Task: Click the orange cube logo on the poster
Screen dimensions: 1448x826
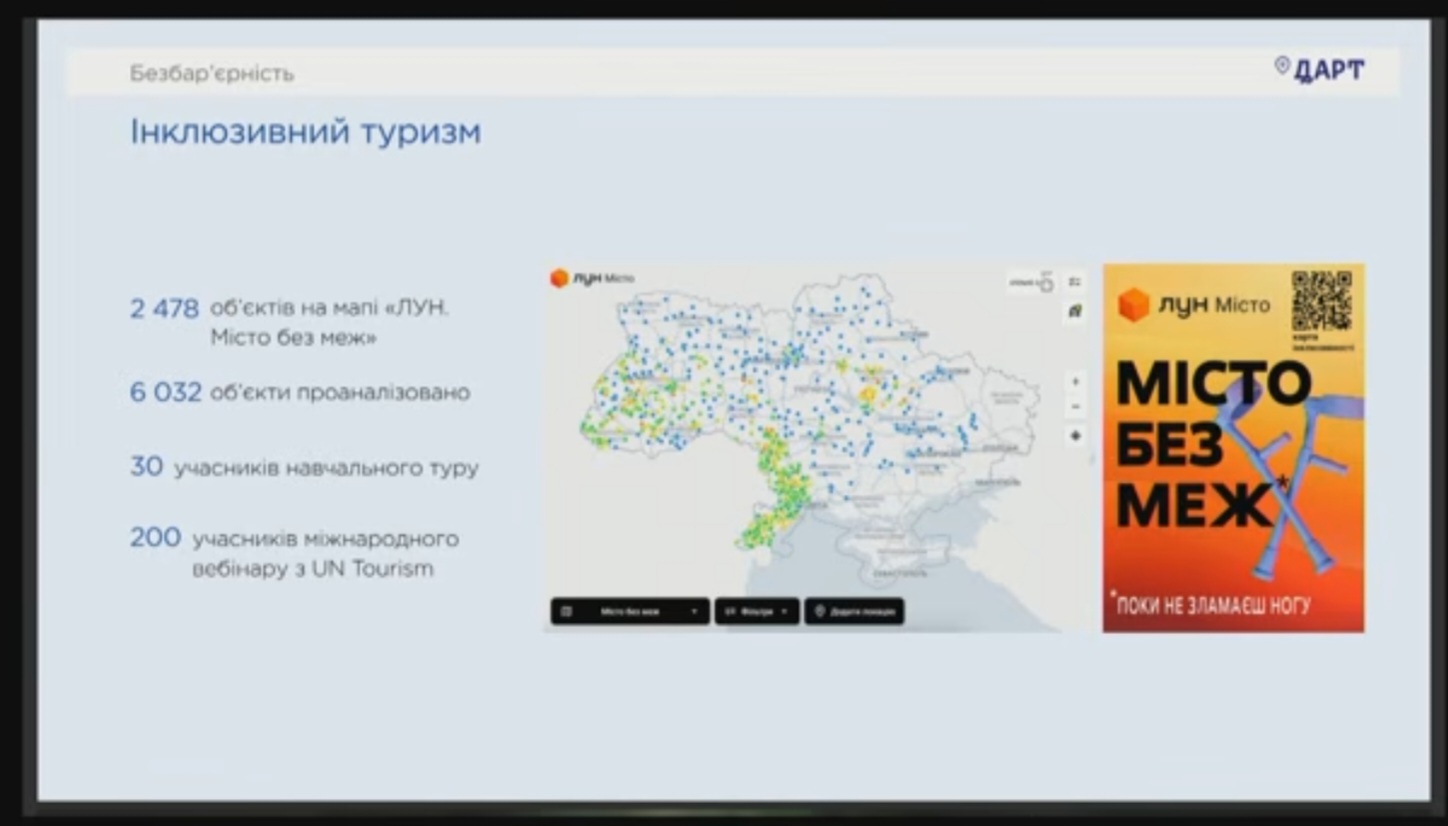Action: 1133,304
